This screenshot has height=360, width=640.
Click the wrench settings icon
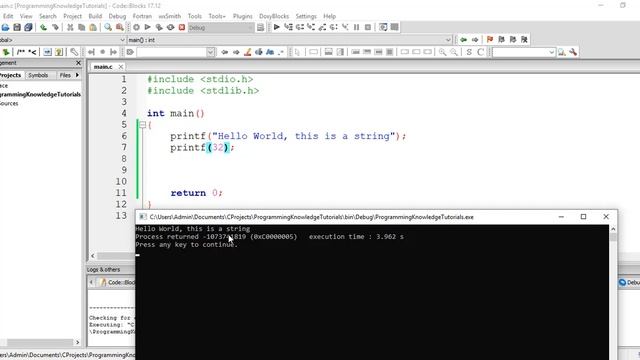point(573,52)
